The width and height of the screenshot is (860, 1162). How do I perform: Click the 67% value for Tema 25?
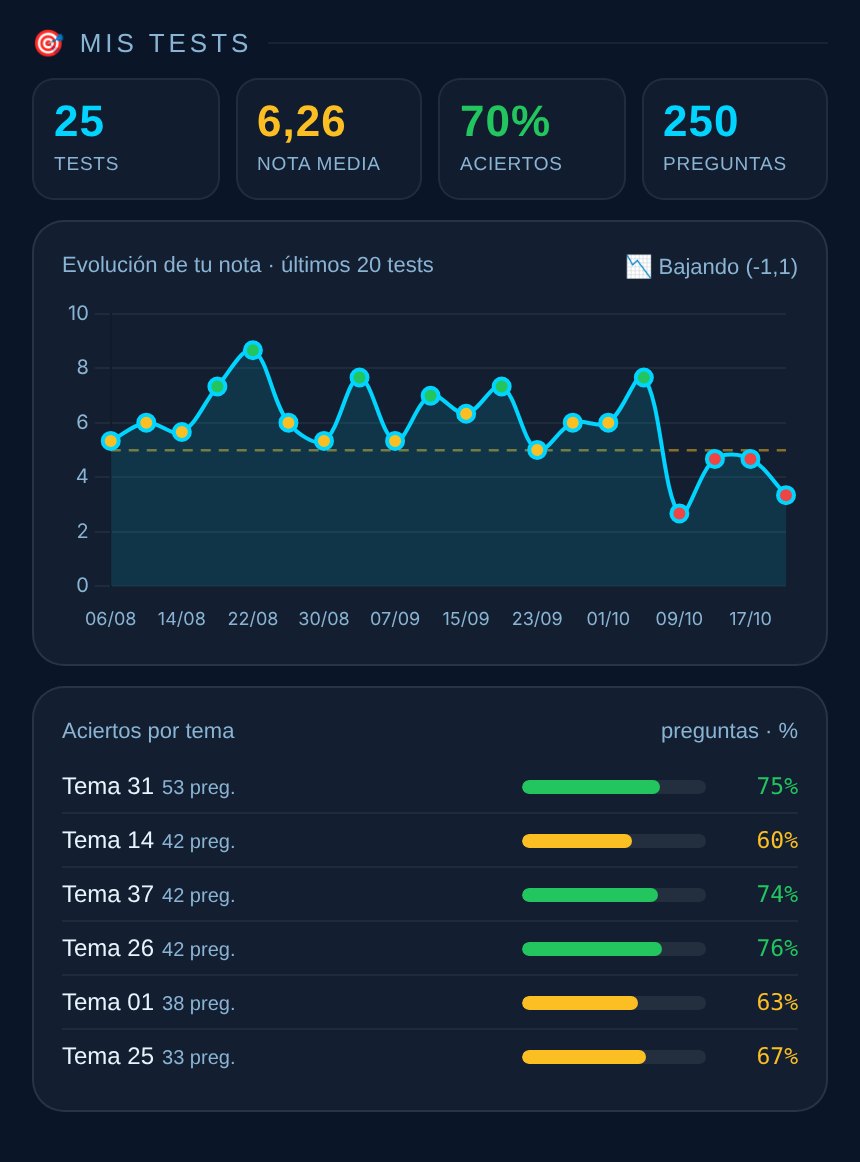(x=777, y=1057)
